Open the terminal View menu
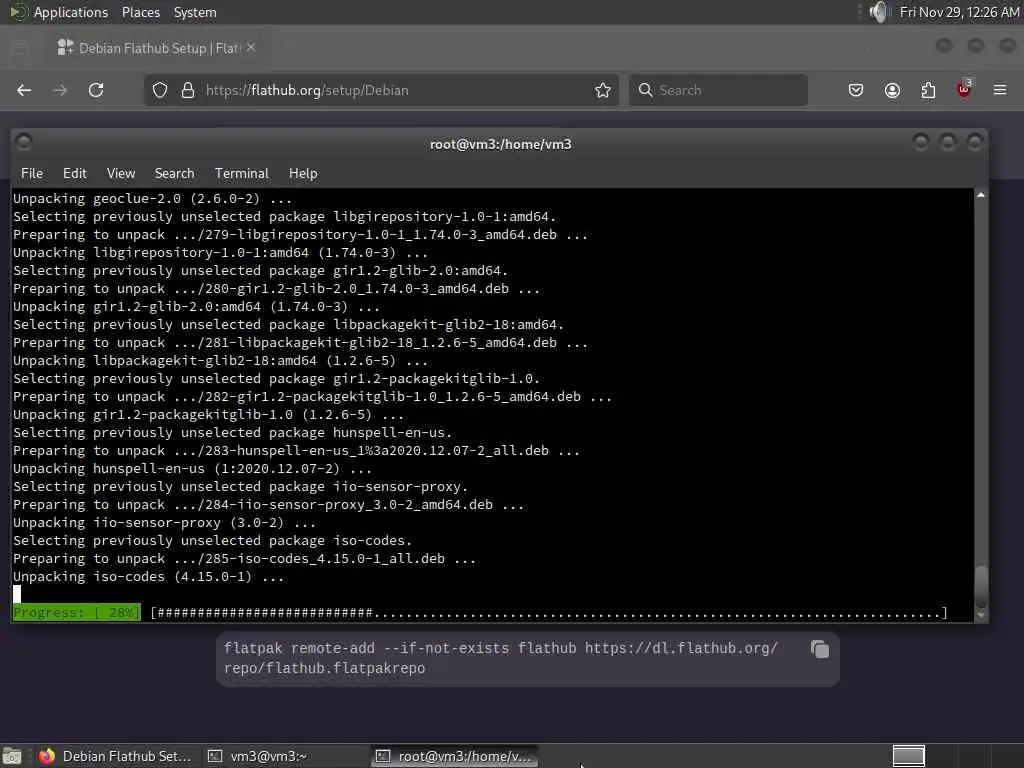This screenshot has width=1024, height=768. [121, 173]
